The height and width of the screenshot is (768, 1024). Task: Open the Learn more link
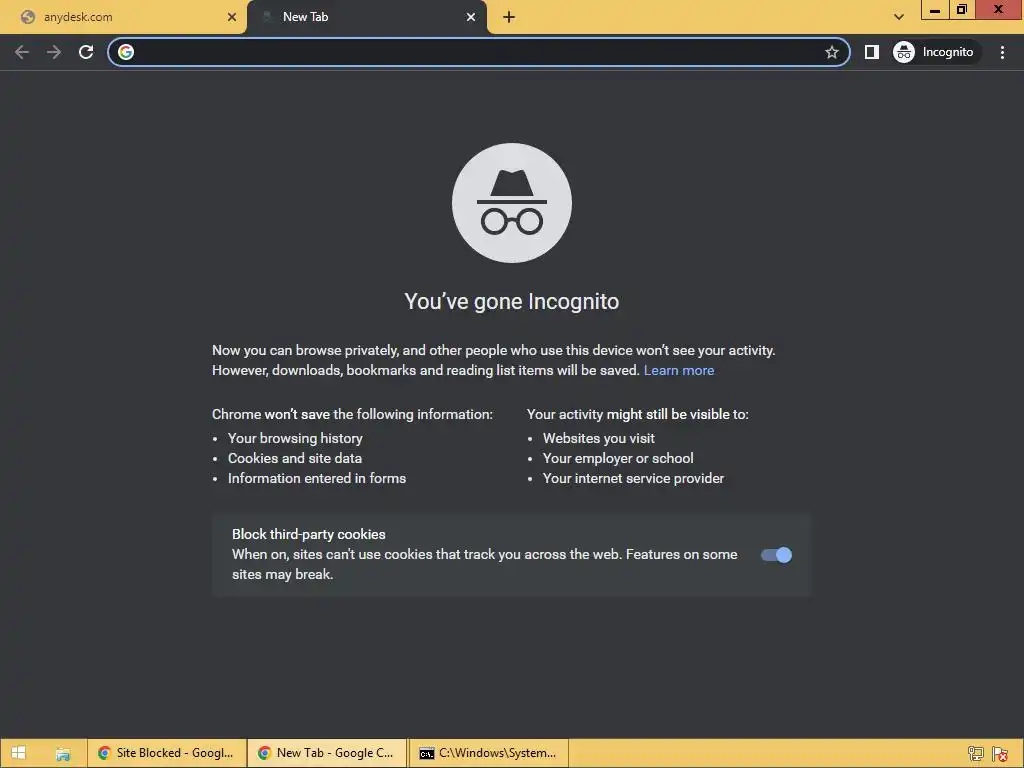click(679, 370)
